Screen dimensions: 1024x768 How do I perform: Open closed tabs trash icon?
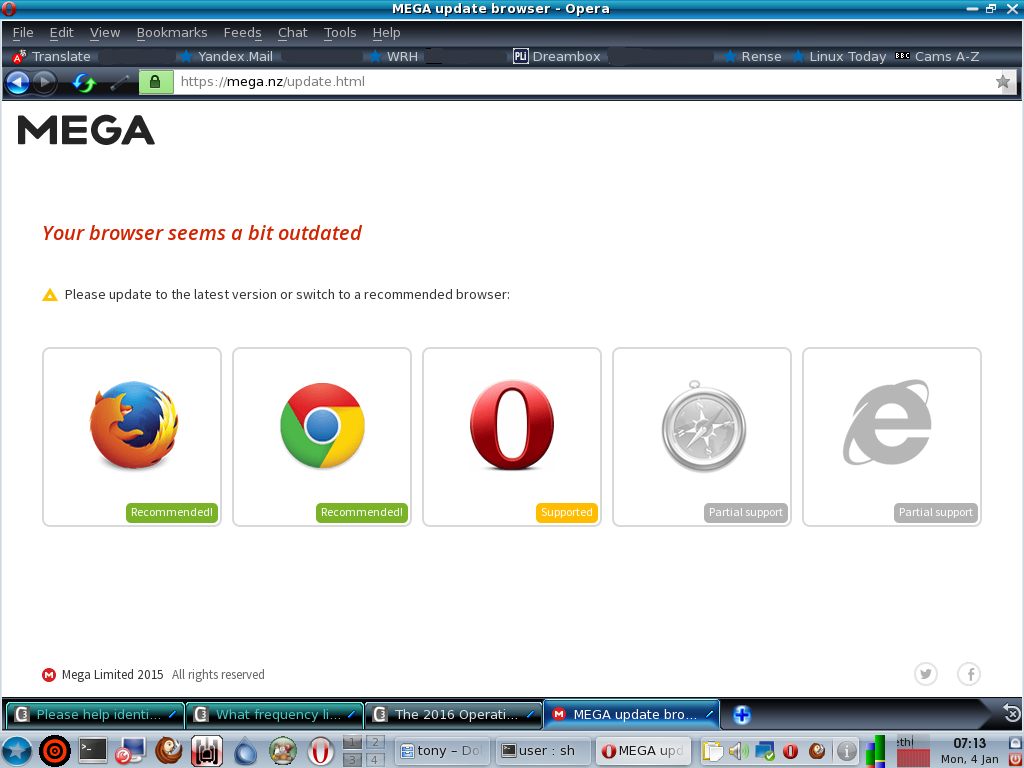(1011, 712)
